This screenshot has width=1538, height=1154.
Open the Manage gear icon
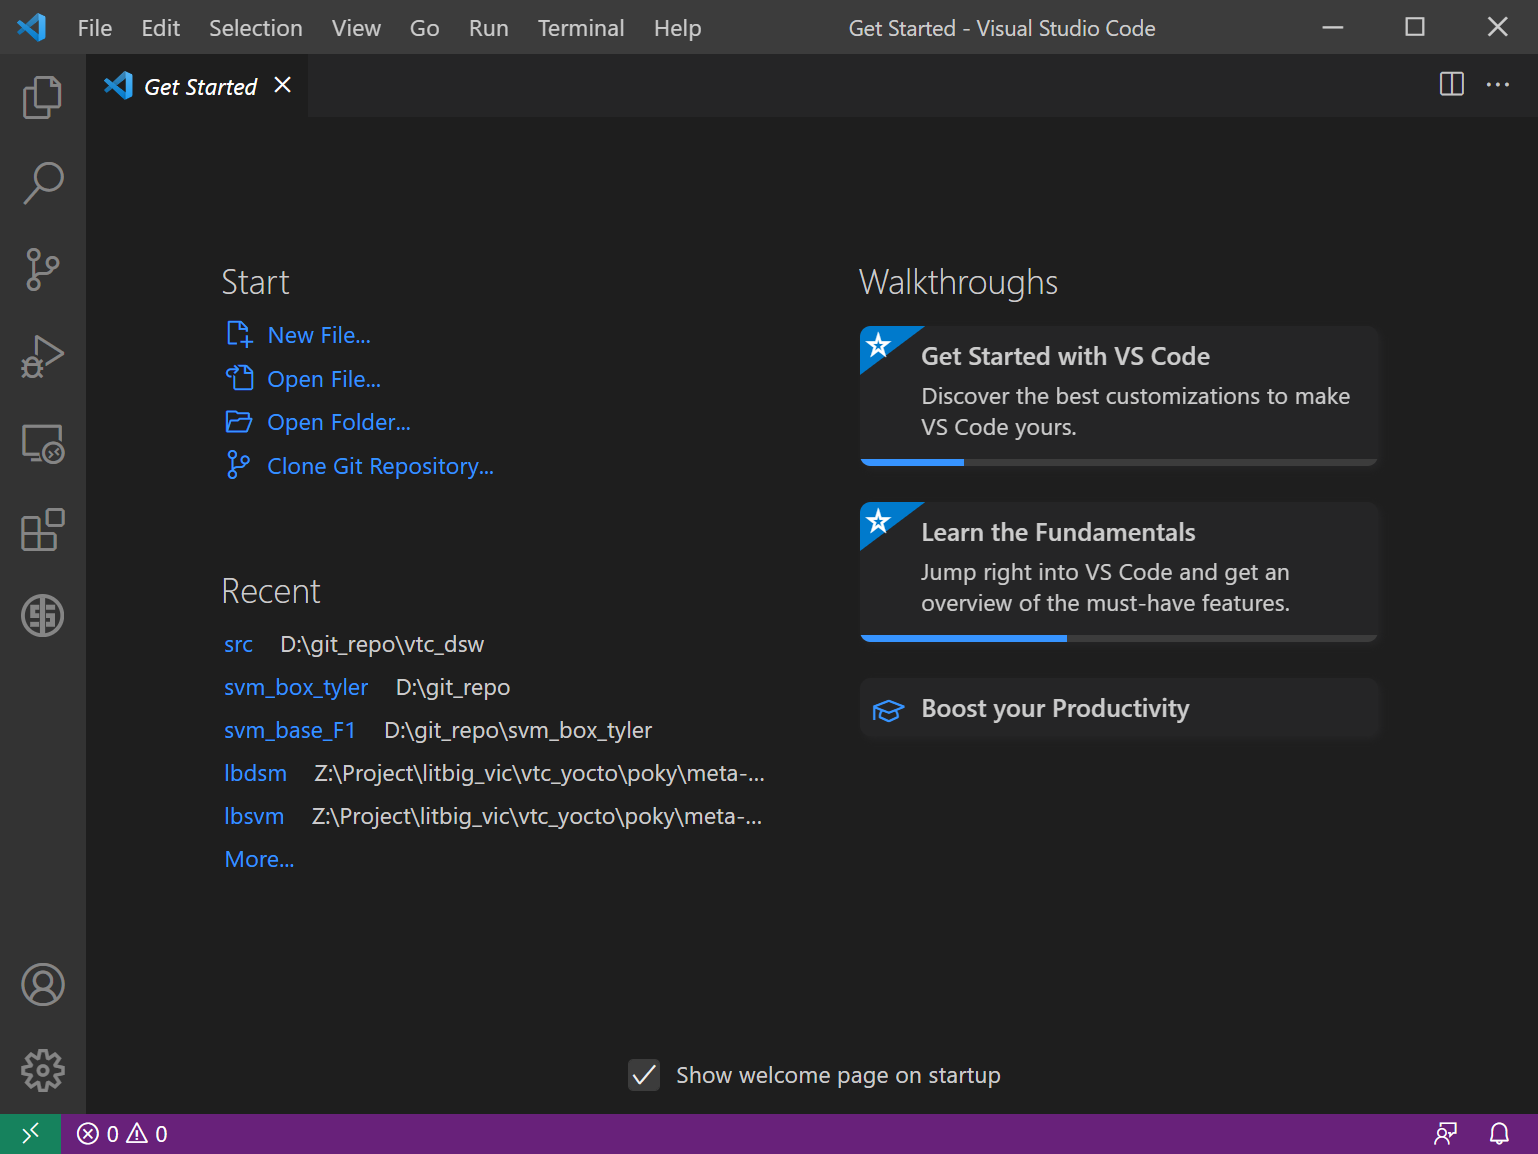(42, 1070)
